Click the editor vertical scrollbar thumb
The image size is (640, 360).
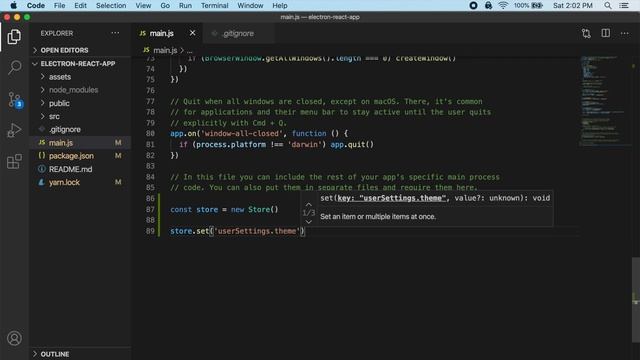(636, 300)
